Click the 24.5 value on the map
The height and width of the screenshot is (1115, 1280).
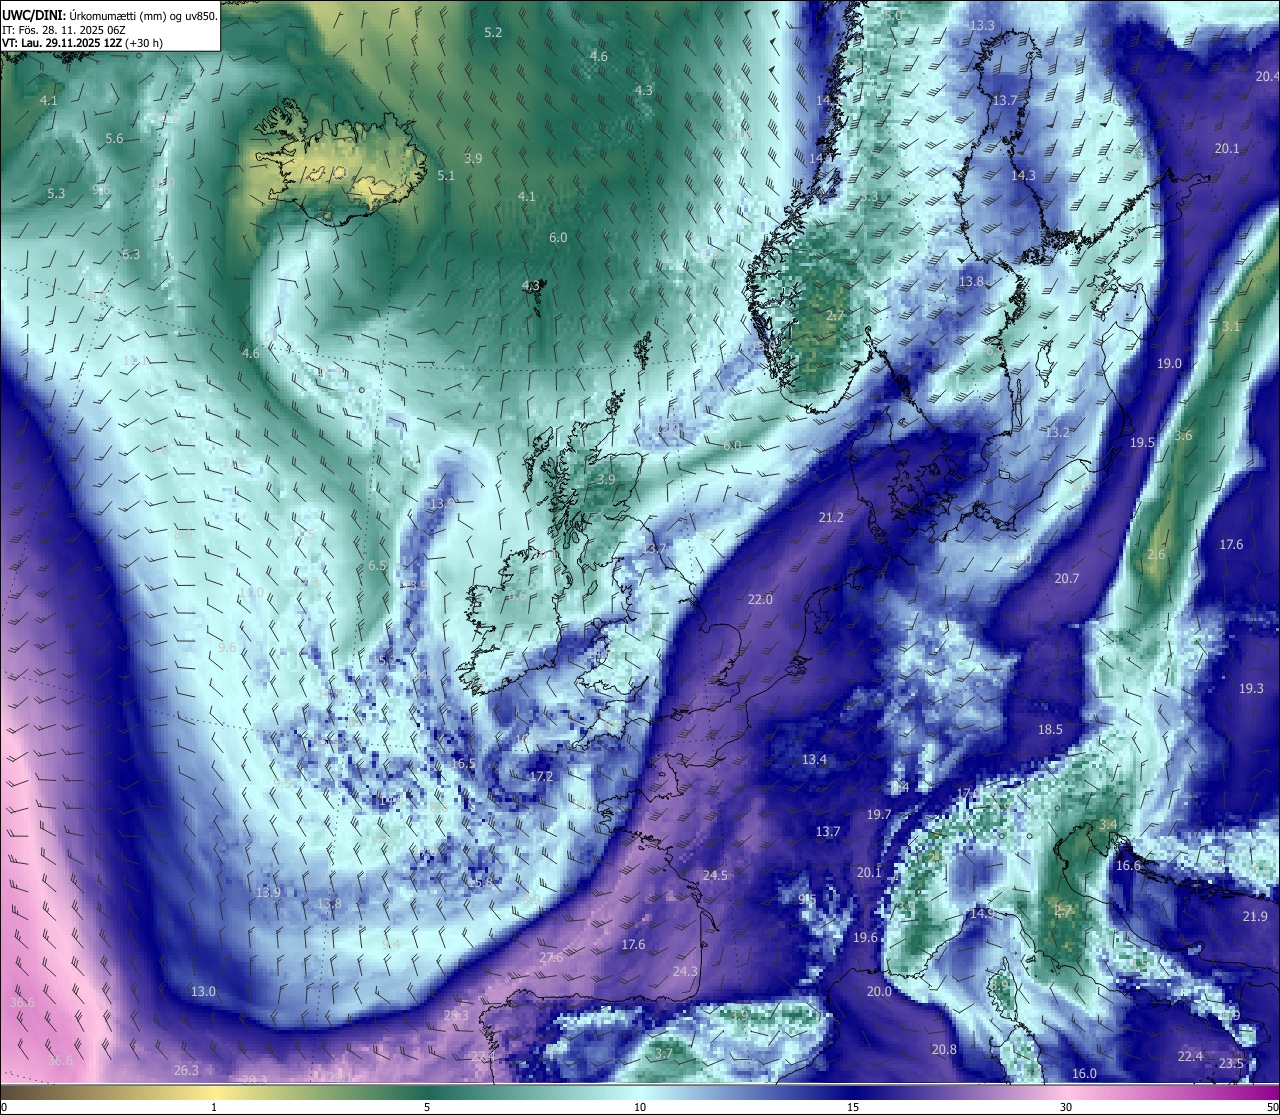[x=715, y=876]
